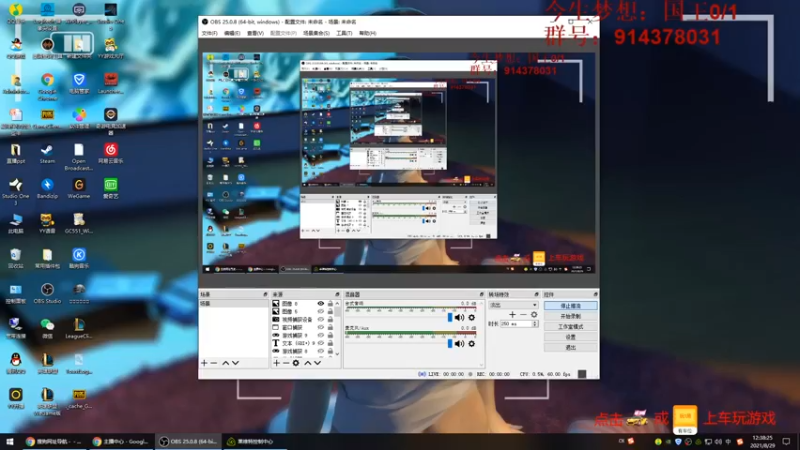Undock the Scenes panel with its pop-out icon

(x=265, y=294)
